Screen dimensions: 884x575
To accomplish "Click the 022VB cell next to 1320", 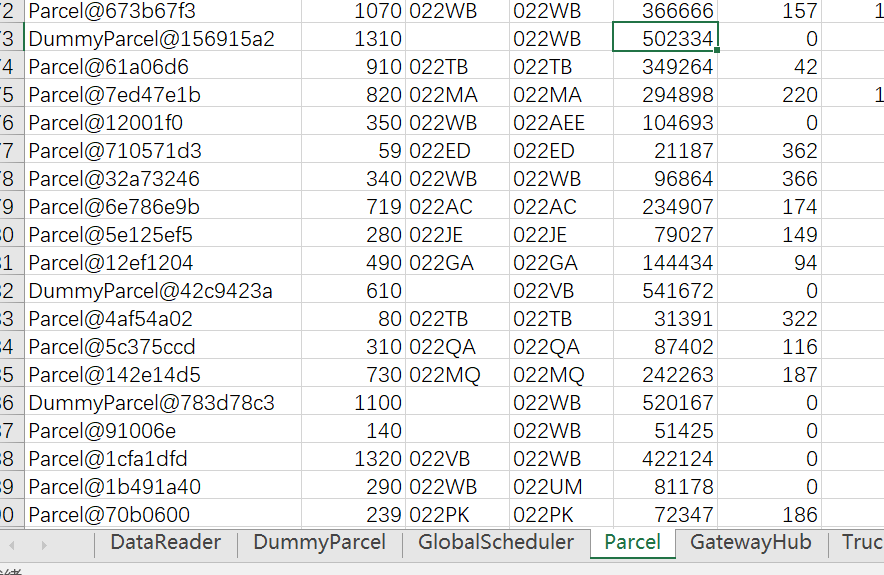I will pyautogui.click(x=457, y=457).
